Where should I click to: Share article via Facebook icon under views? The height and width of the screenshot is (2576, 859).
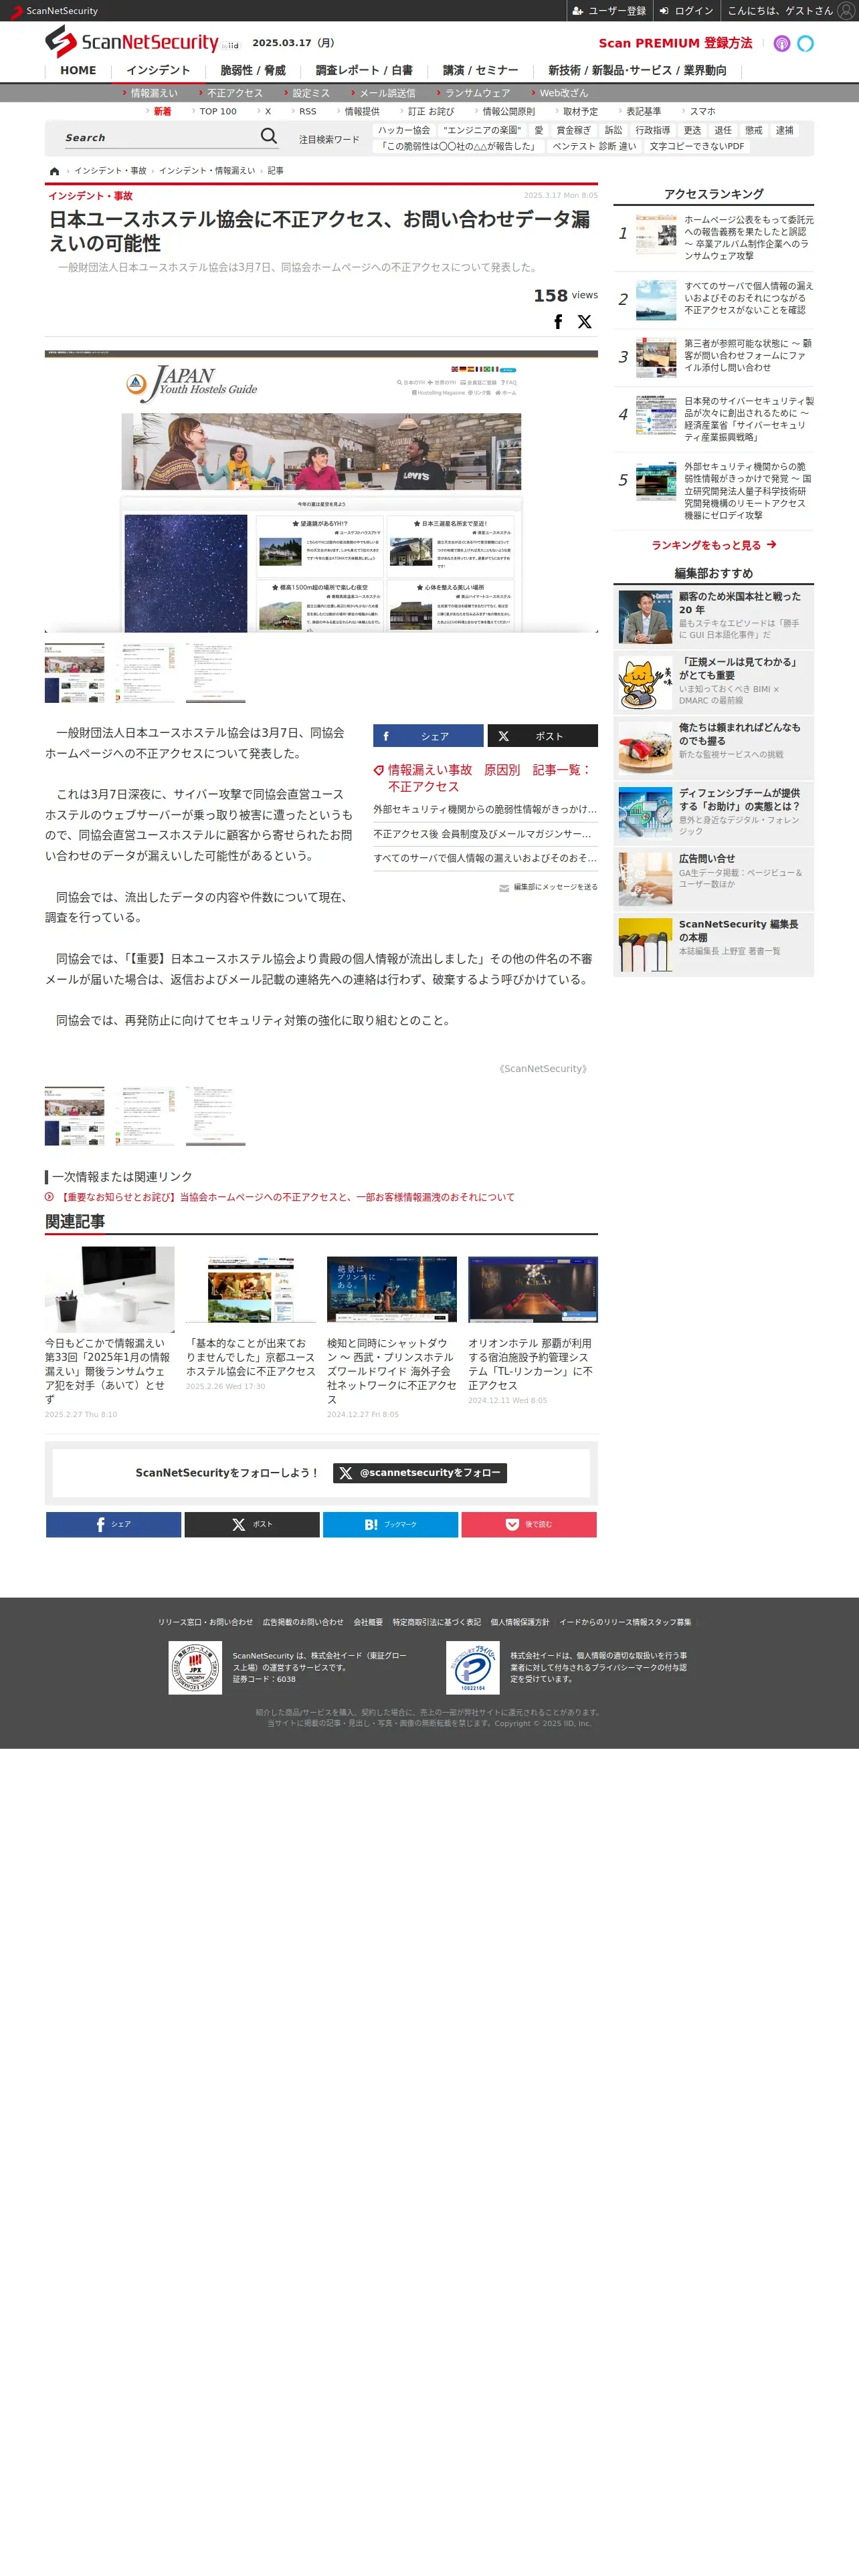[x=558, y=321]
